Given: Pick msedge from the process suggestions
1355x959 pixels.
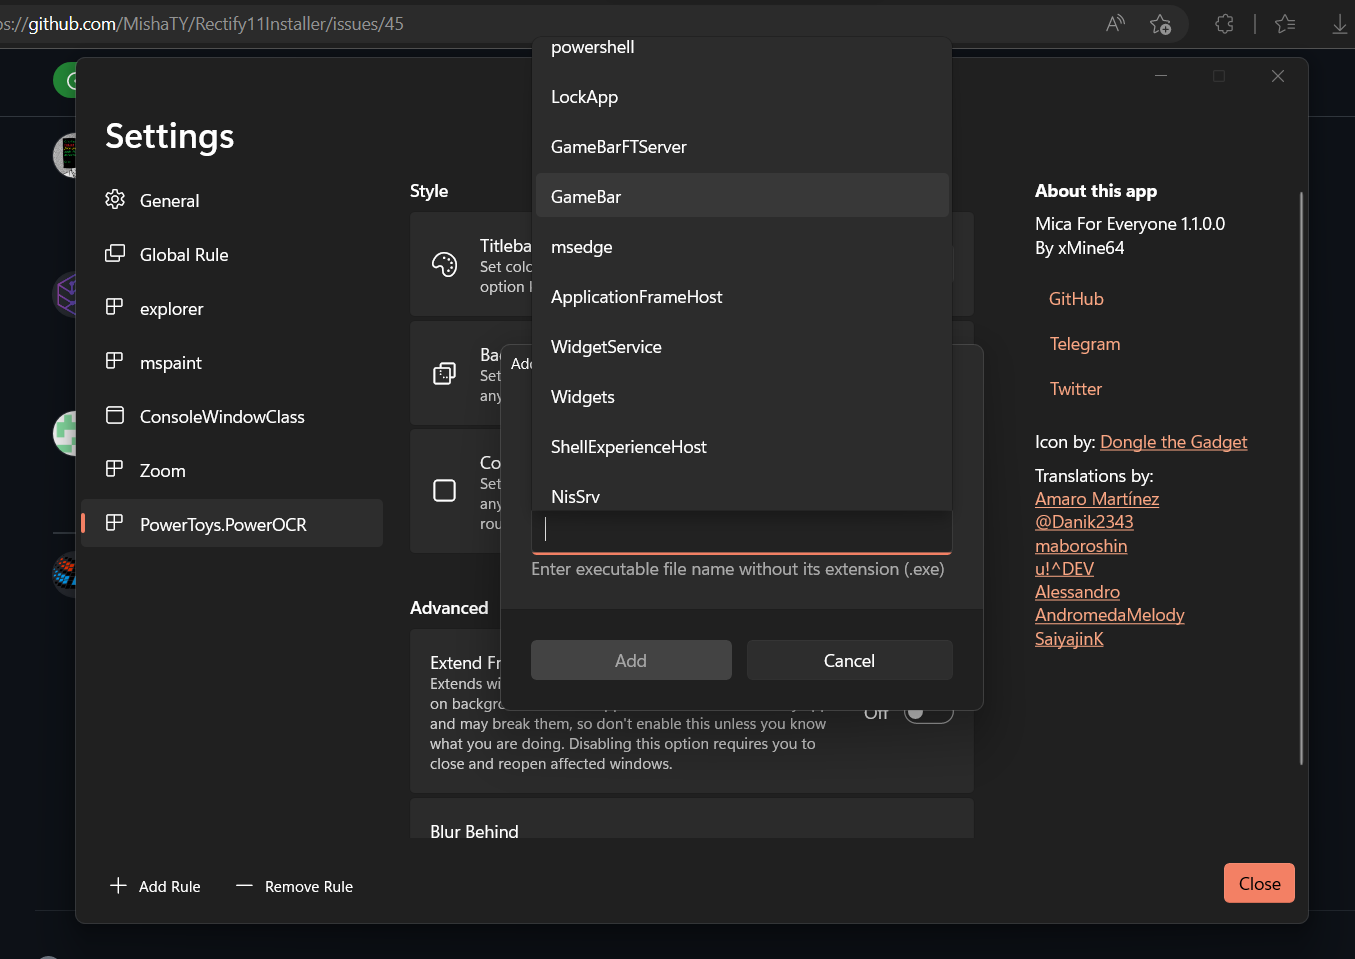Looking at the screenshot, I should 742,247.
